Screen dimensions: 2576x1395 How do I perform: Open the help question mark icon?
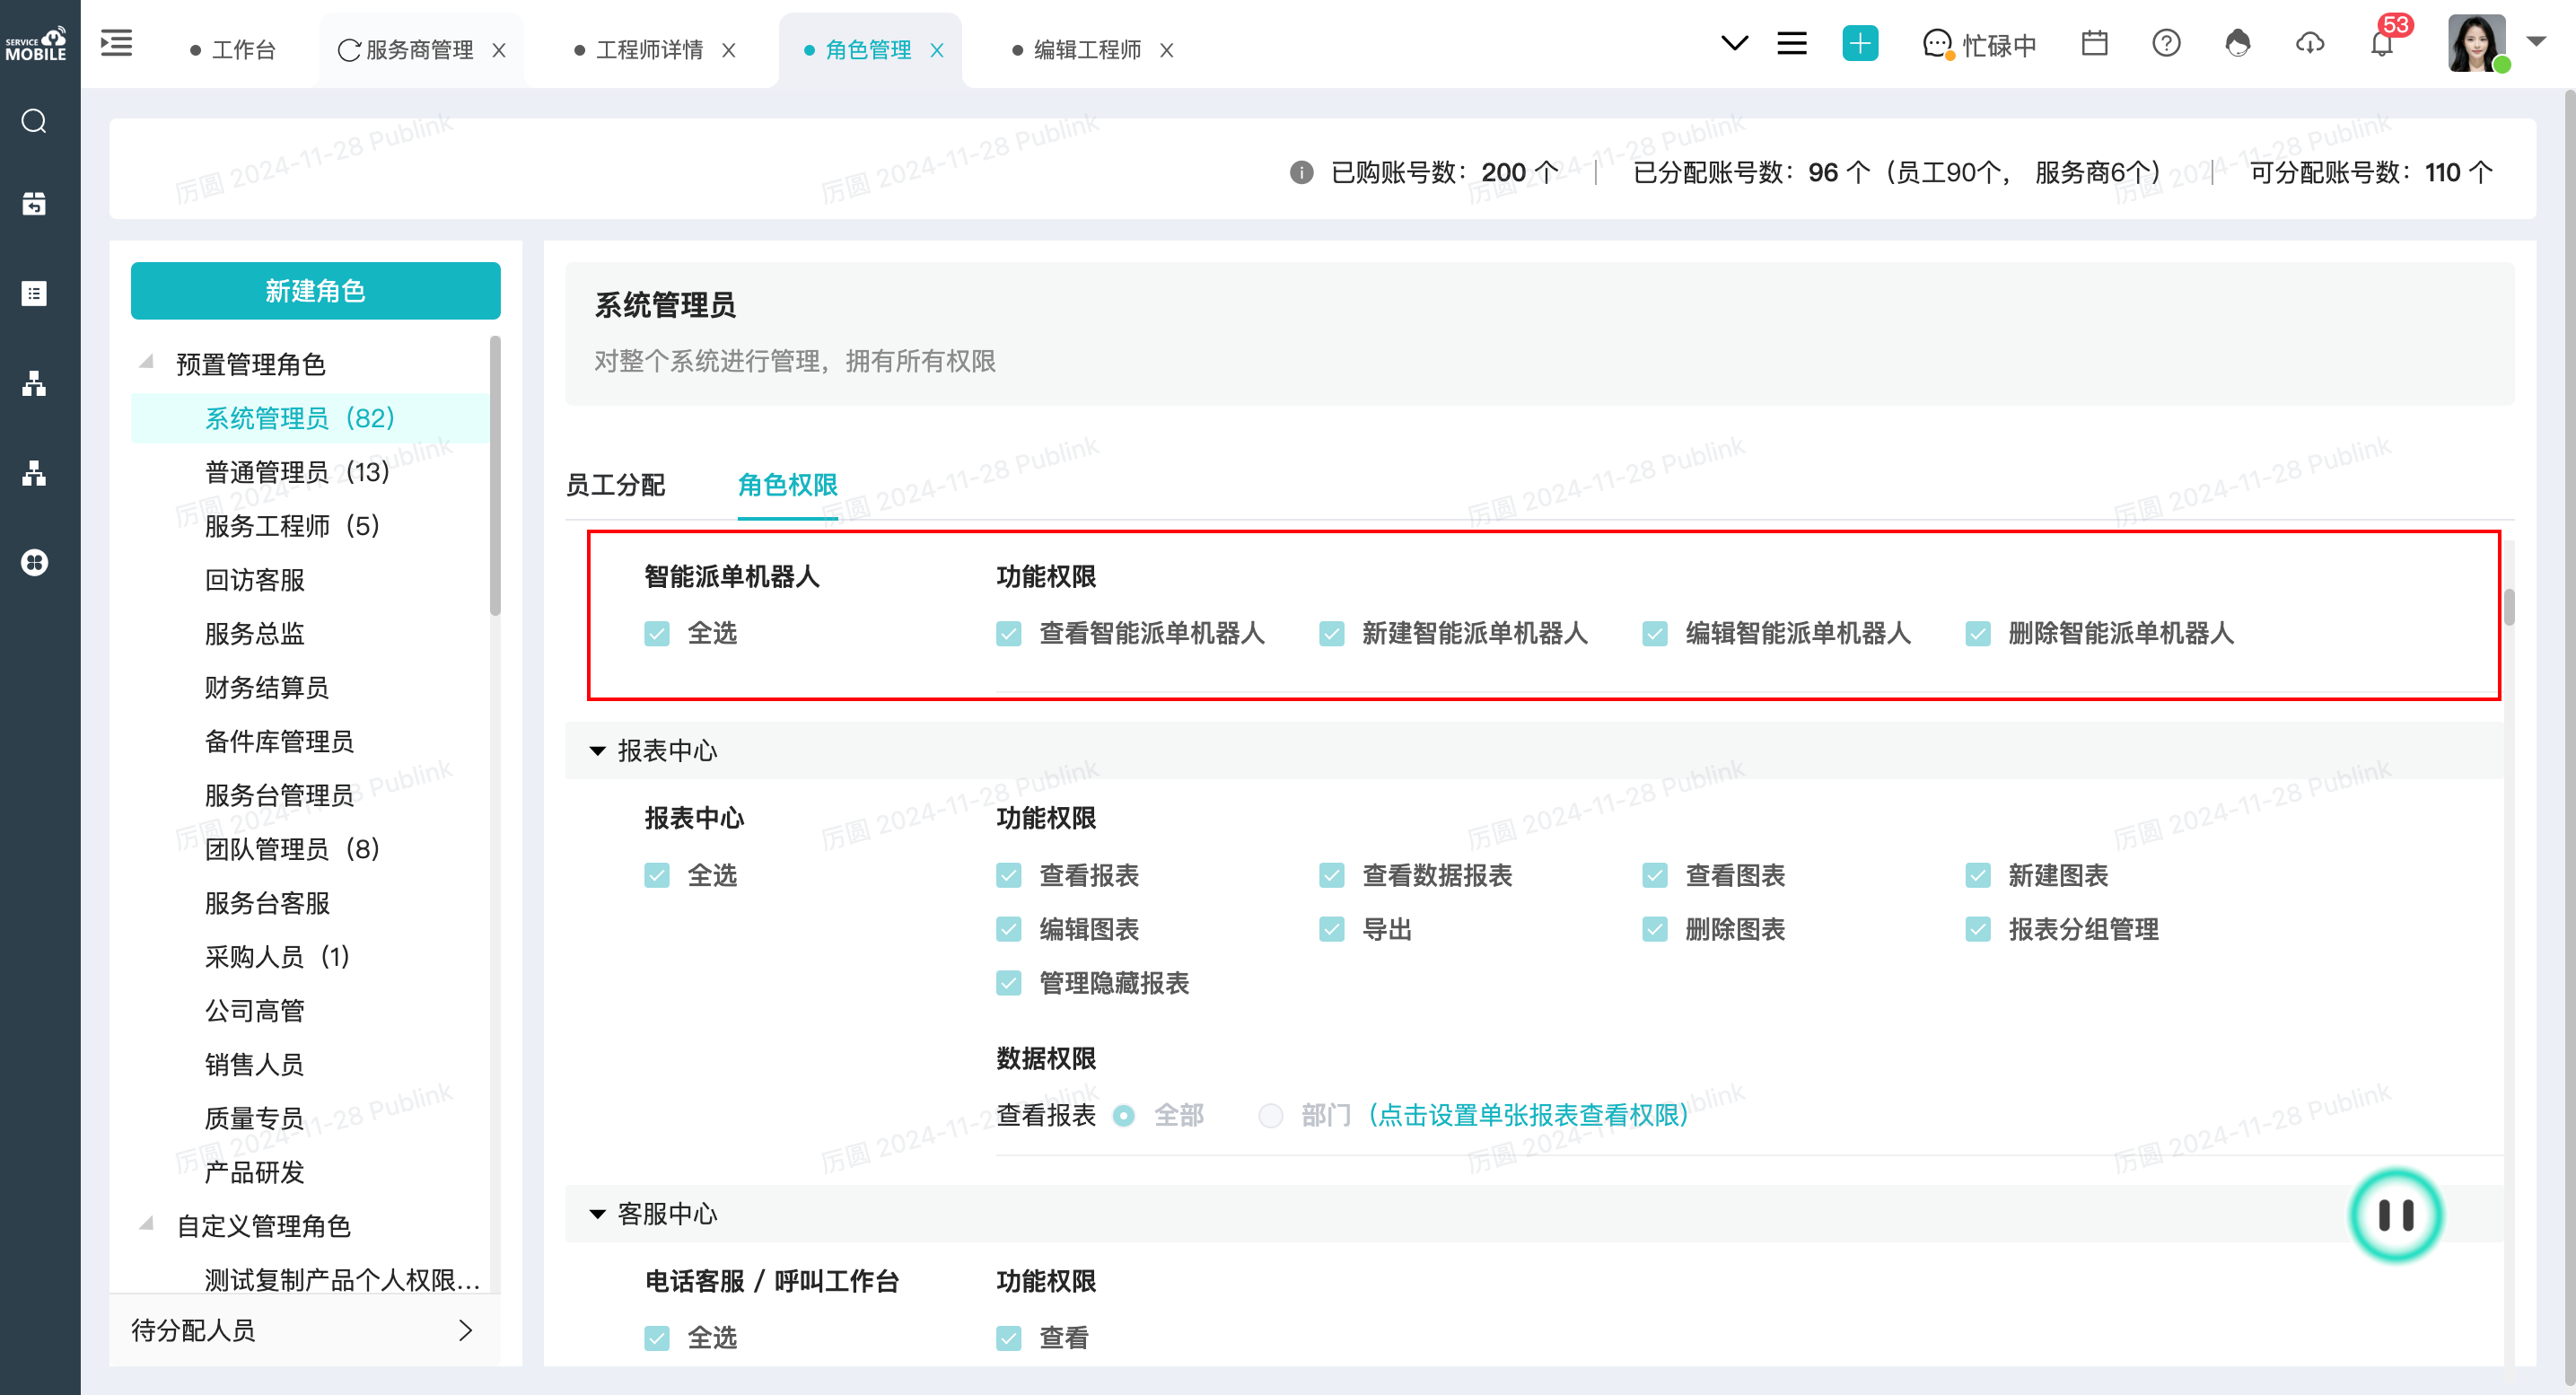point(2166,43)
